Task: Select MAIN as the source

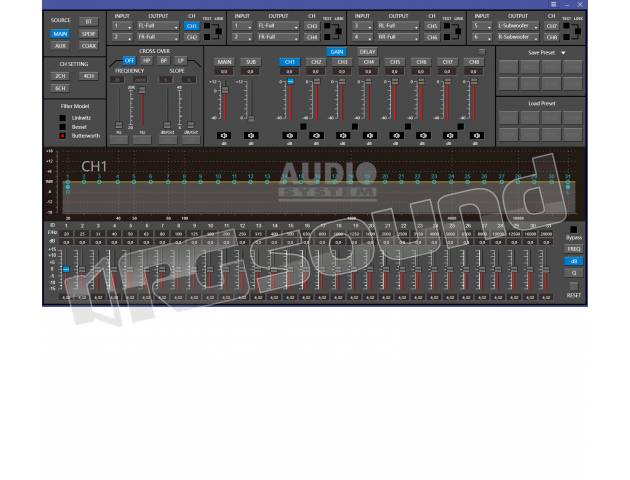Action: 60,34
